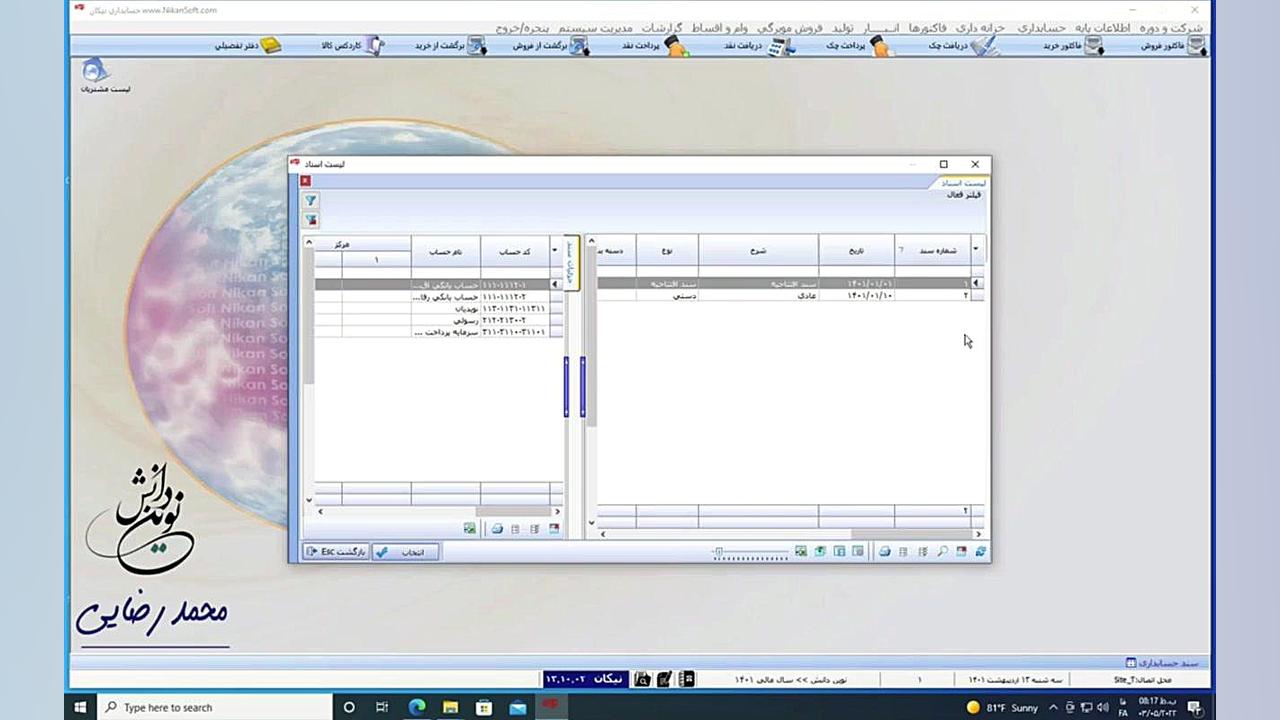The height and width of the screenshot is (720, 1280).
Task: Select the vertical جزئیات سند side tab
Action: tap(571, 262)
